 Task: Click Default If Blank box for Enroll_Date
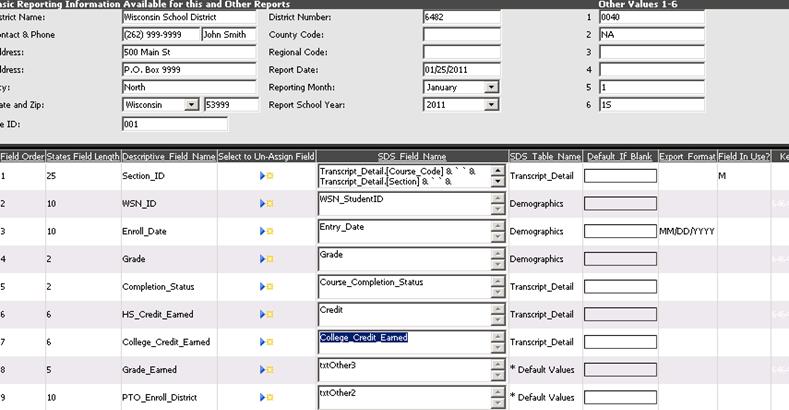(620, 231)
